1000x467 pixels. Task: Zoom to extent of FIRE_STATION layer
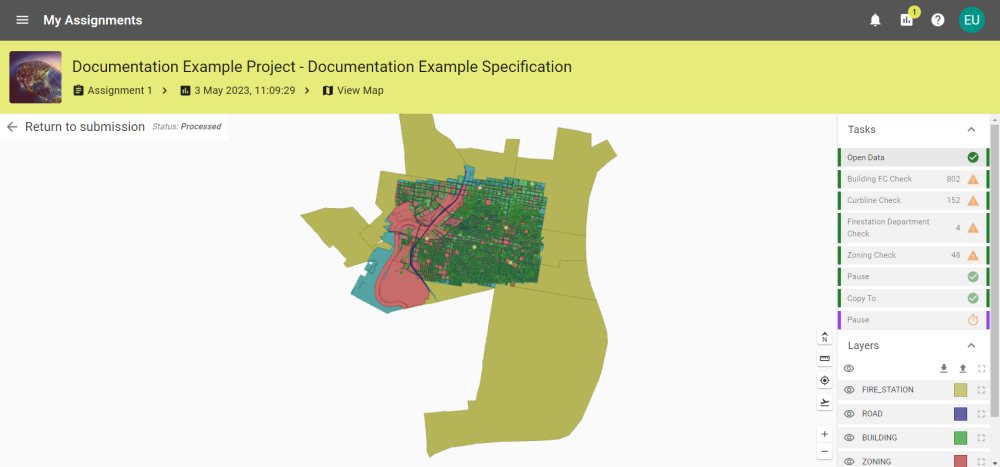pos(981,390)
